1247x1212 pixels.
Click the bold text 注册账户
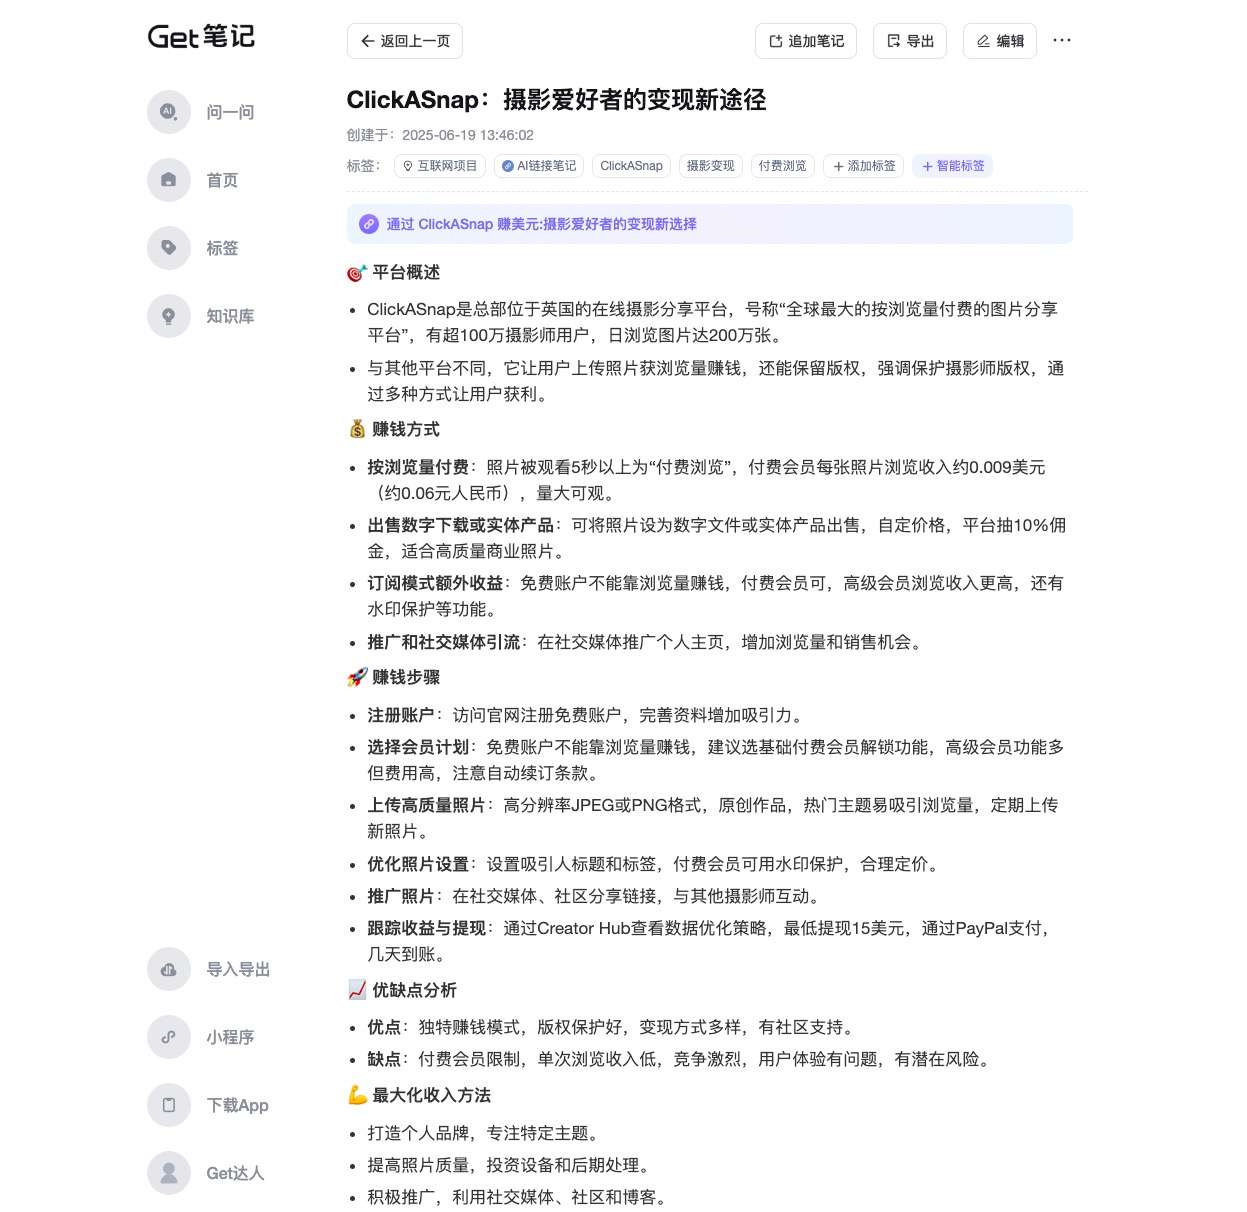tap(401, 715)
